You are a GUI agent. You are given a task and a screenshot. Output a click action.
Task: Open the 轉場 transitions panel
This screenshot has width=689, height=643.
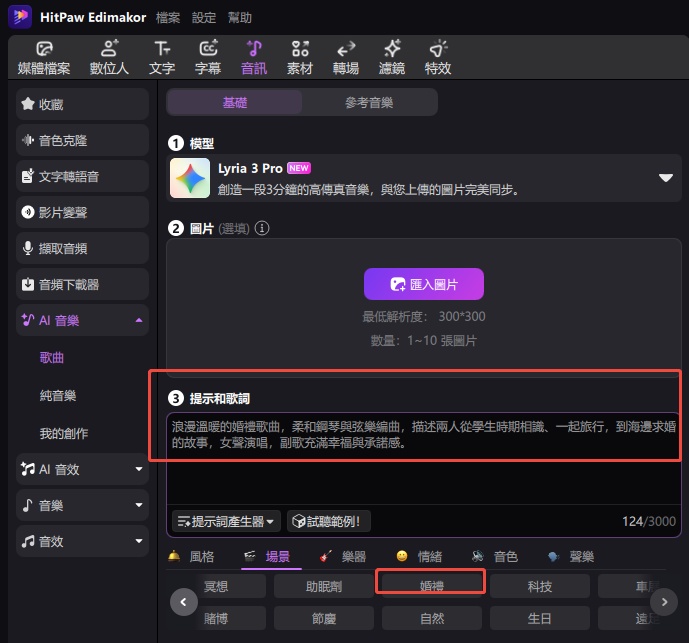pyautogui.click(x=346, y=58)
